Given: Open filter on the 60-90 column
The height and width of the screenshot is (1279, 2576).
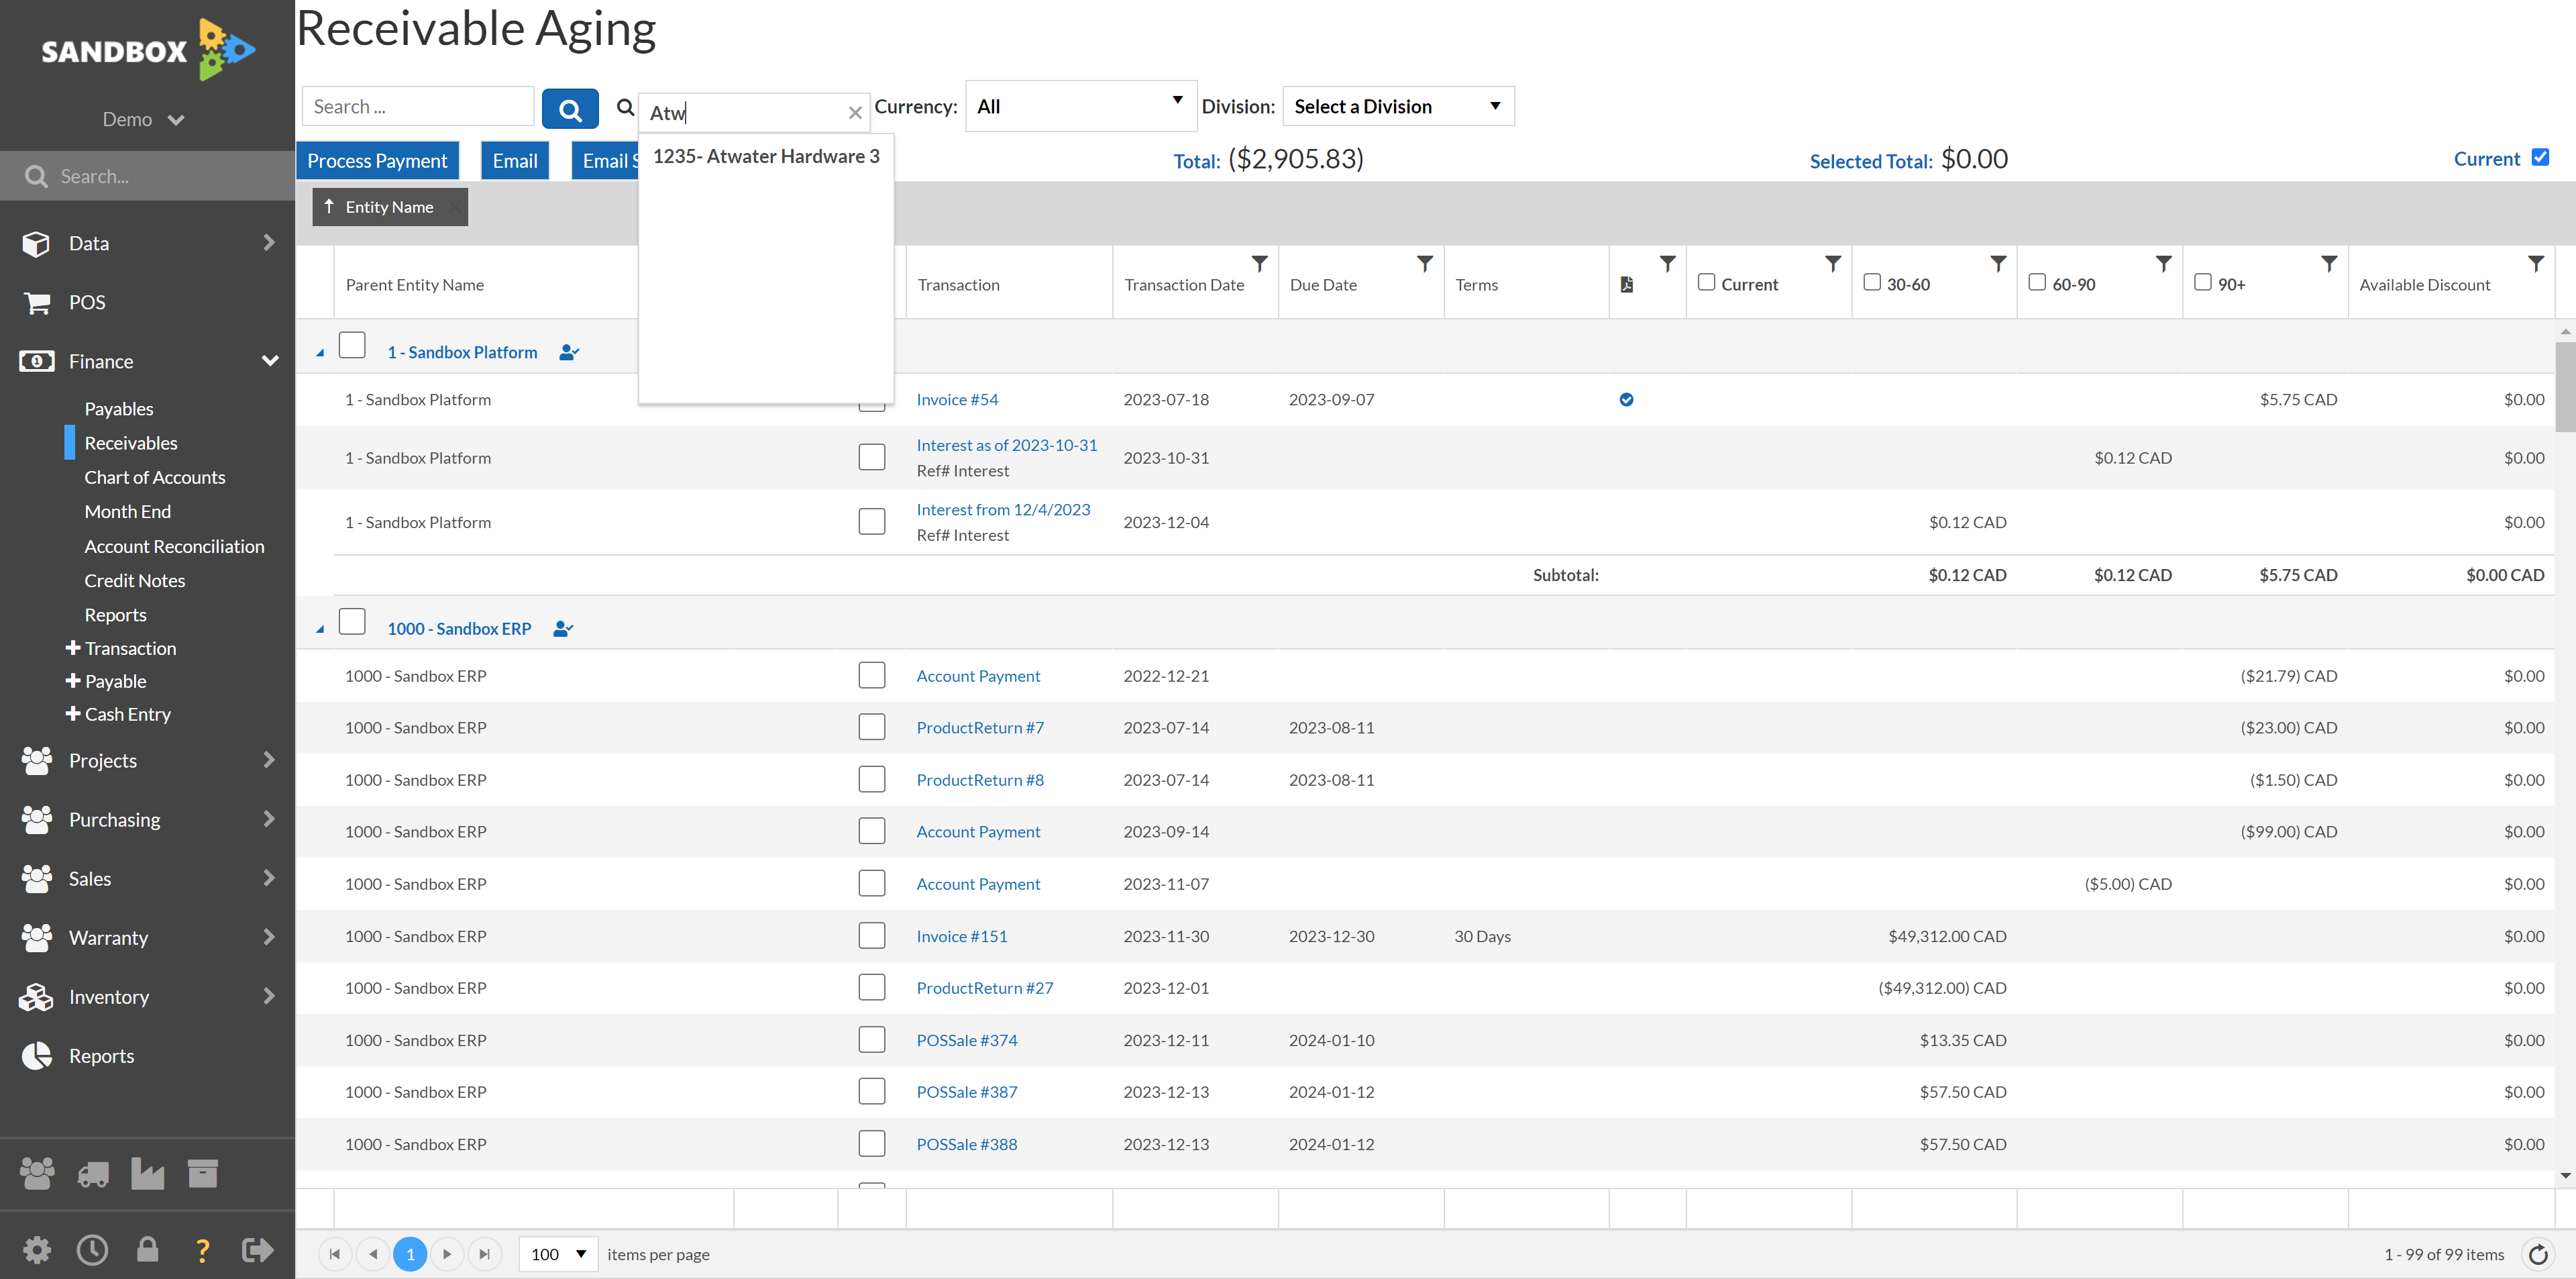Looking at the screenshot, I should tap(2163, 264).
